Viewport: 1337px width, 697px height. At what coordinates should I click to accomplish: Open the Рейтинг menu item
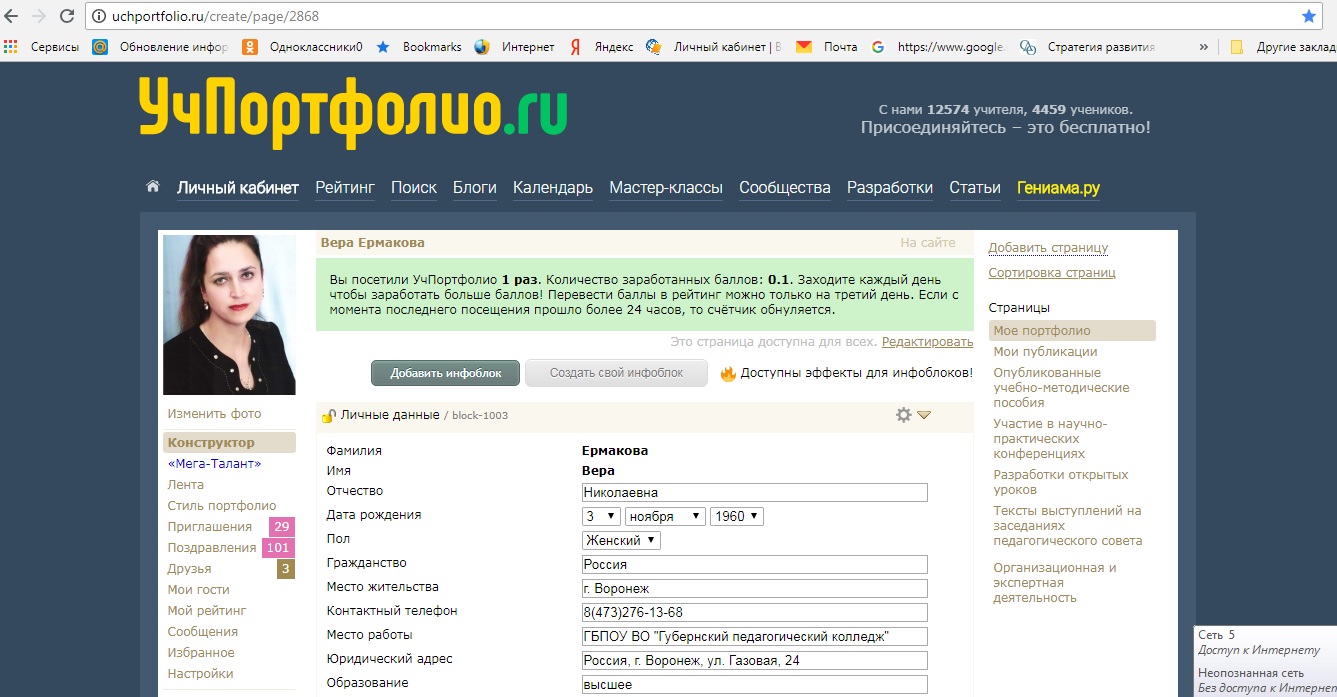pyautogui.click(x=345, y=188)
